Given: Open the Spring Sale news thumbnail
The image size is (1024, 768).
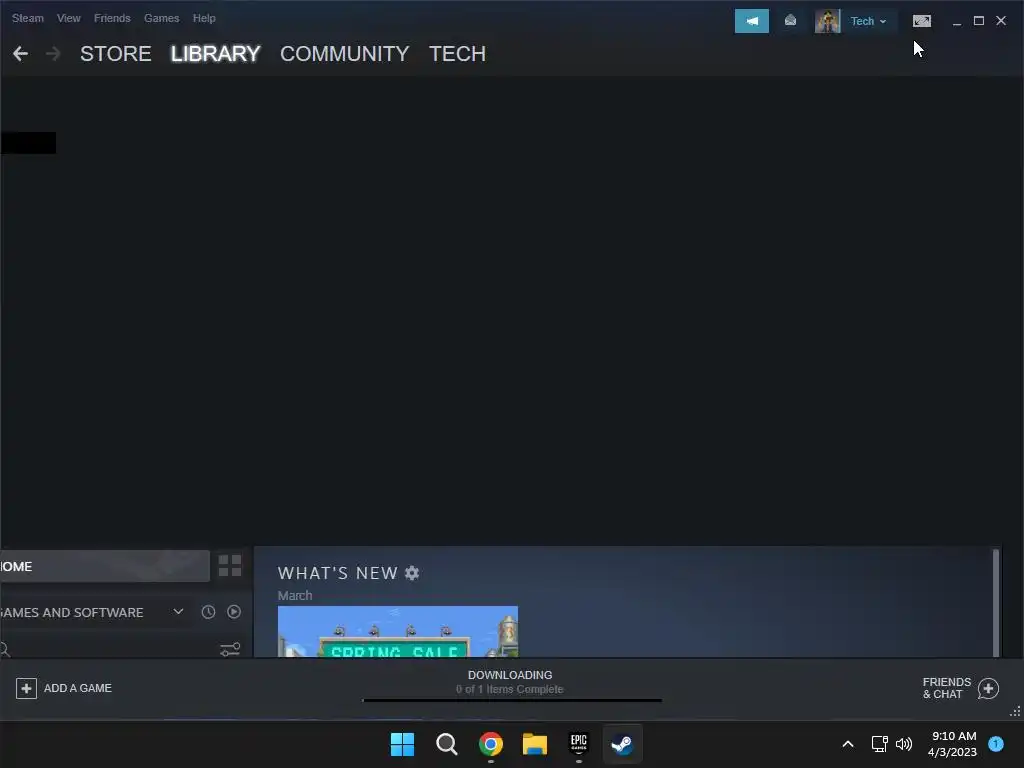Looking at the screenshot, I should coord(398,632).
